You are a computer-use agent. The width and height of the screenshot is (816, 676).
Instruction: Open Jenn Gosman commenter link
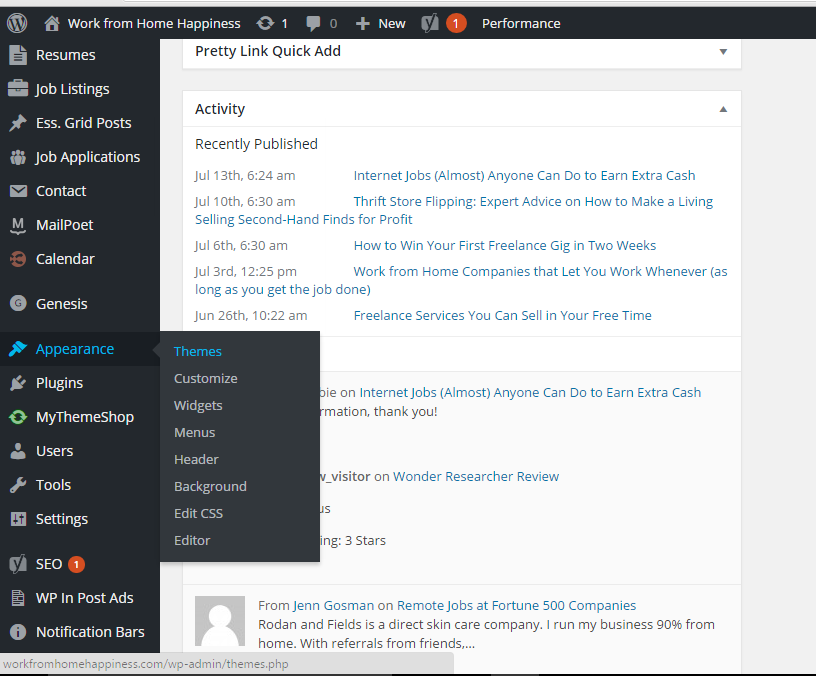pyautogui.click(x=333, y=605)
